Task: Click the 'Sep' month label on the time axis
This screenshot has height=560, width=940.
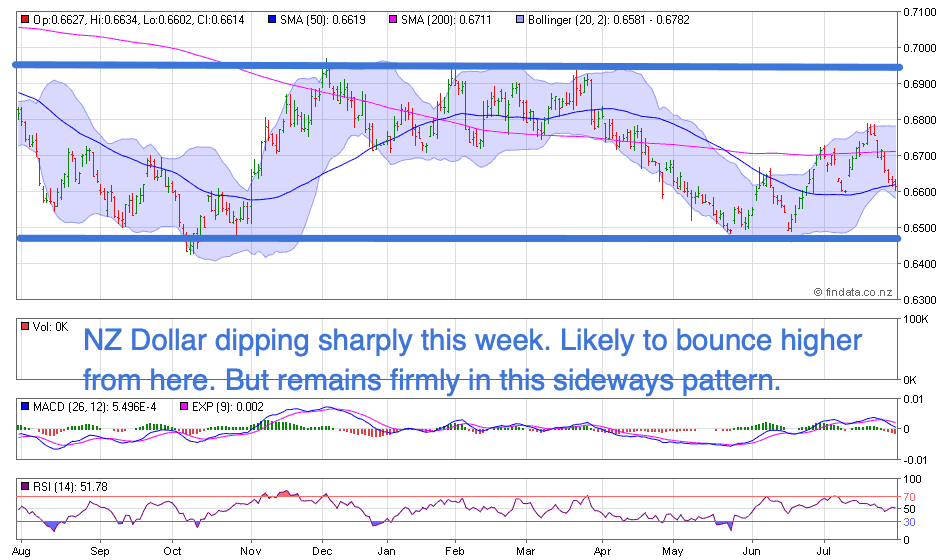Action: pos(100,551)
